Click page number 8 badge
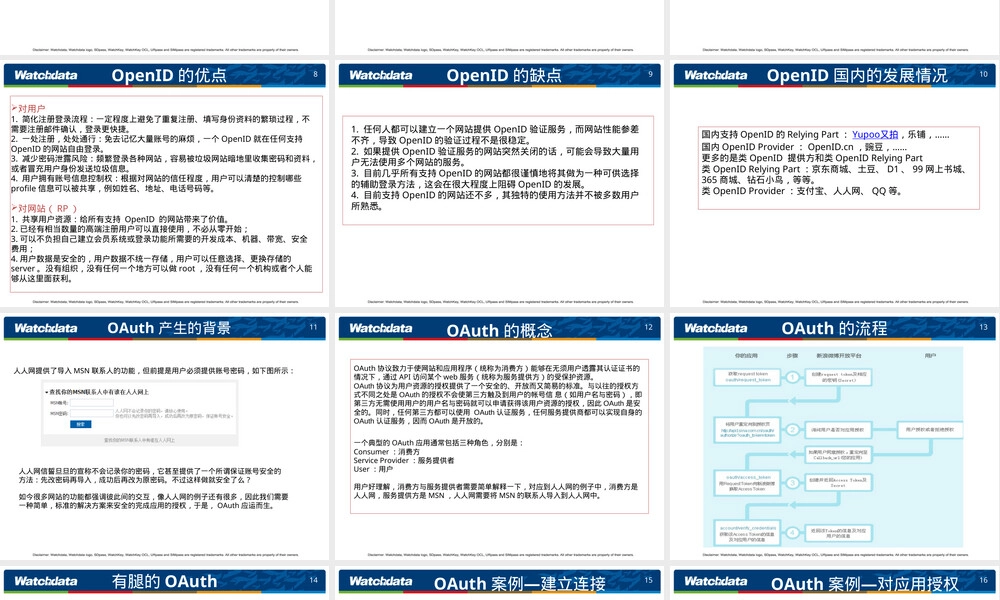Image resolution: width=1000 pixels, height=600 pixels. [x=315, y=74]
